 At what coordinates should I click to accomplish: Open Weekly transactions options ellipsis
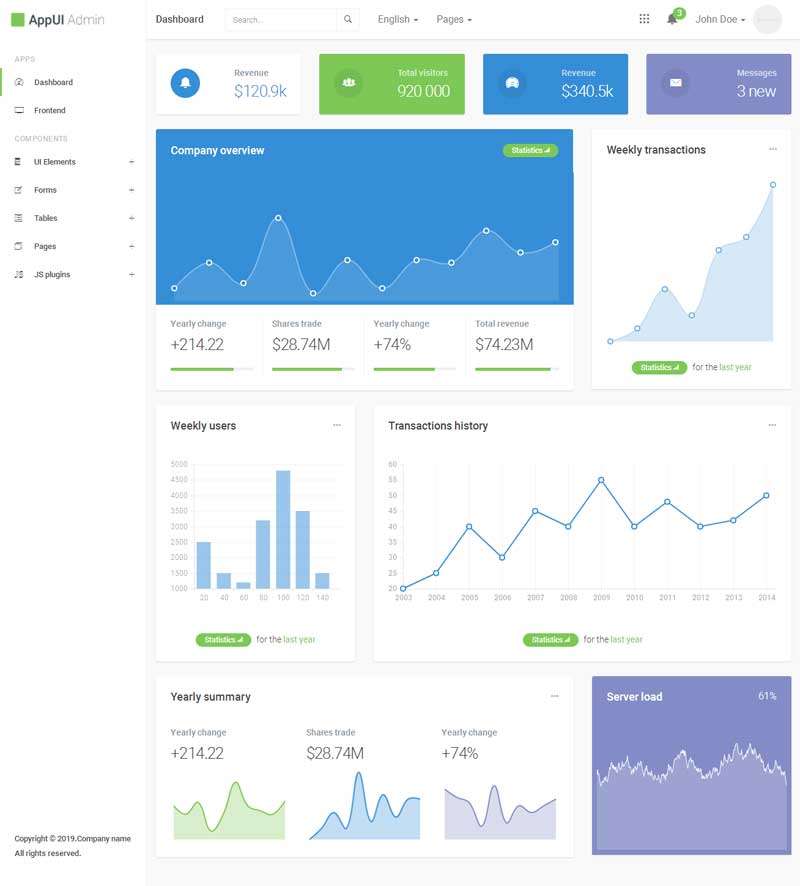(772, 149)
